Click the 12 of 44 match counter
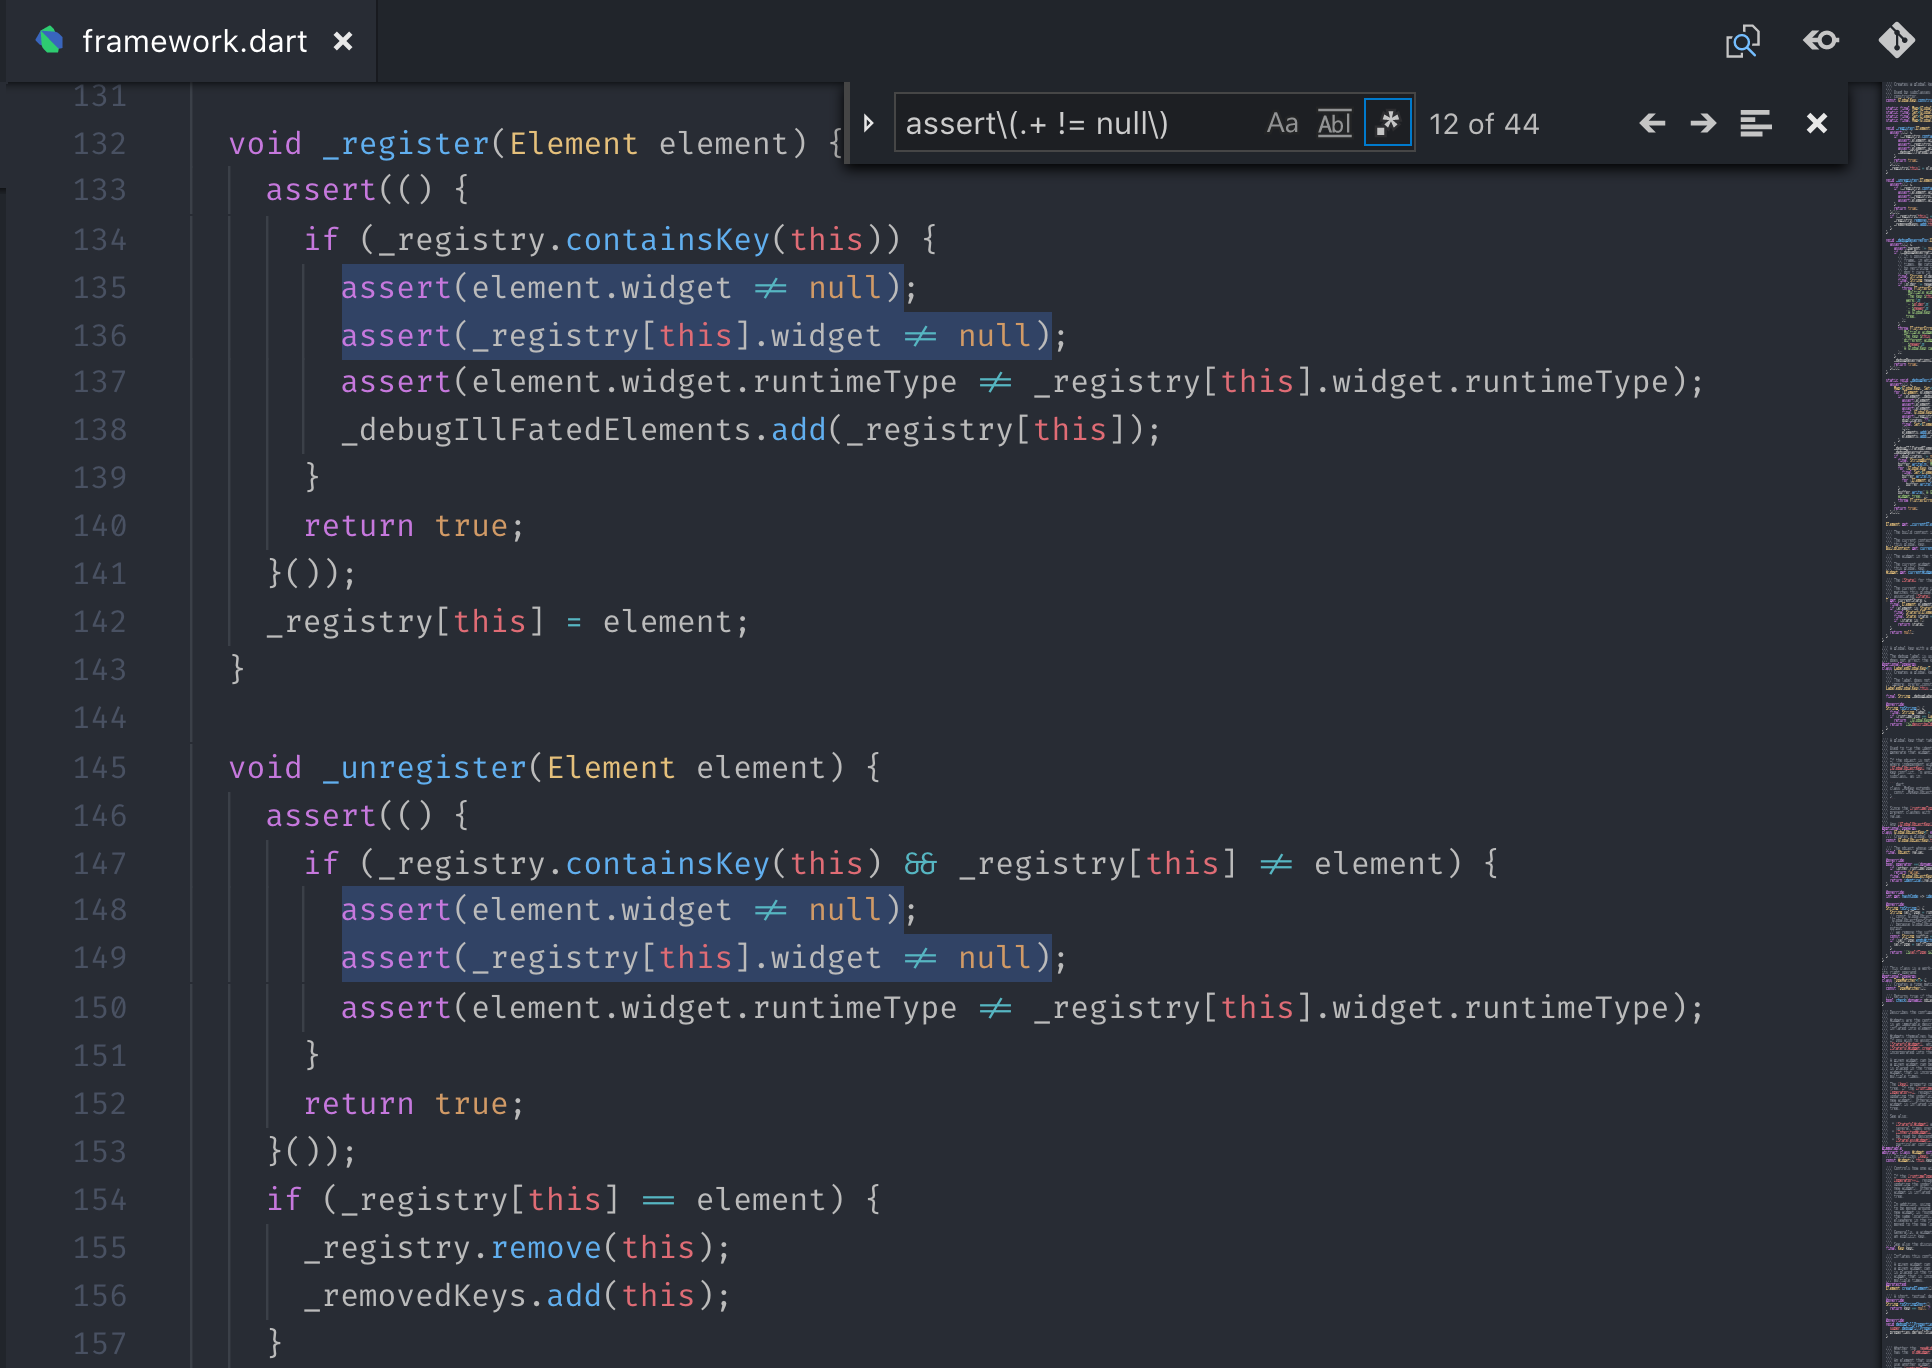 (1483, 124)
